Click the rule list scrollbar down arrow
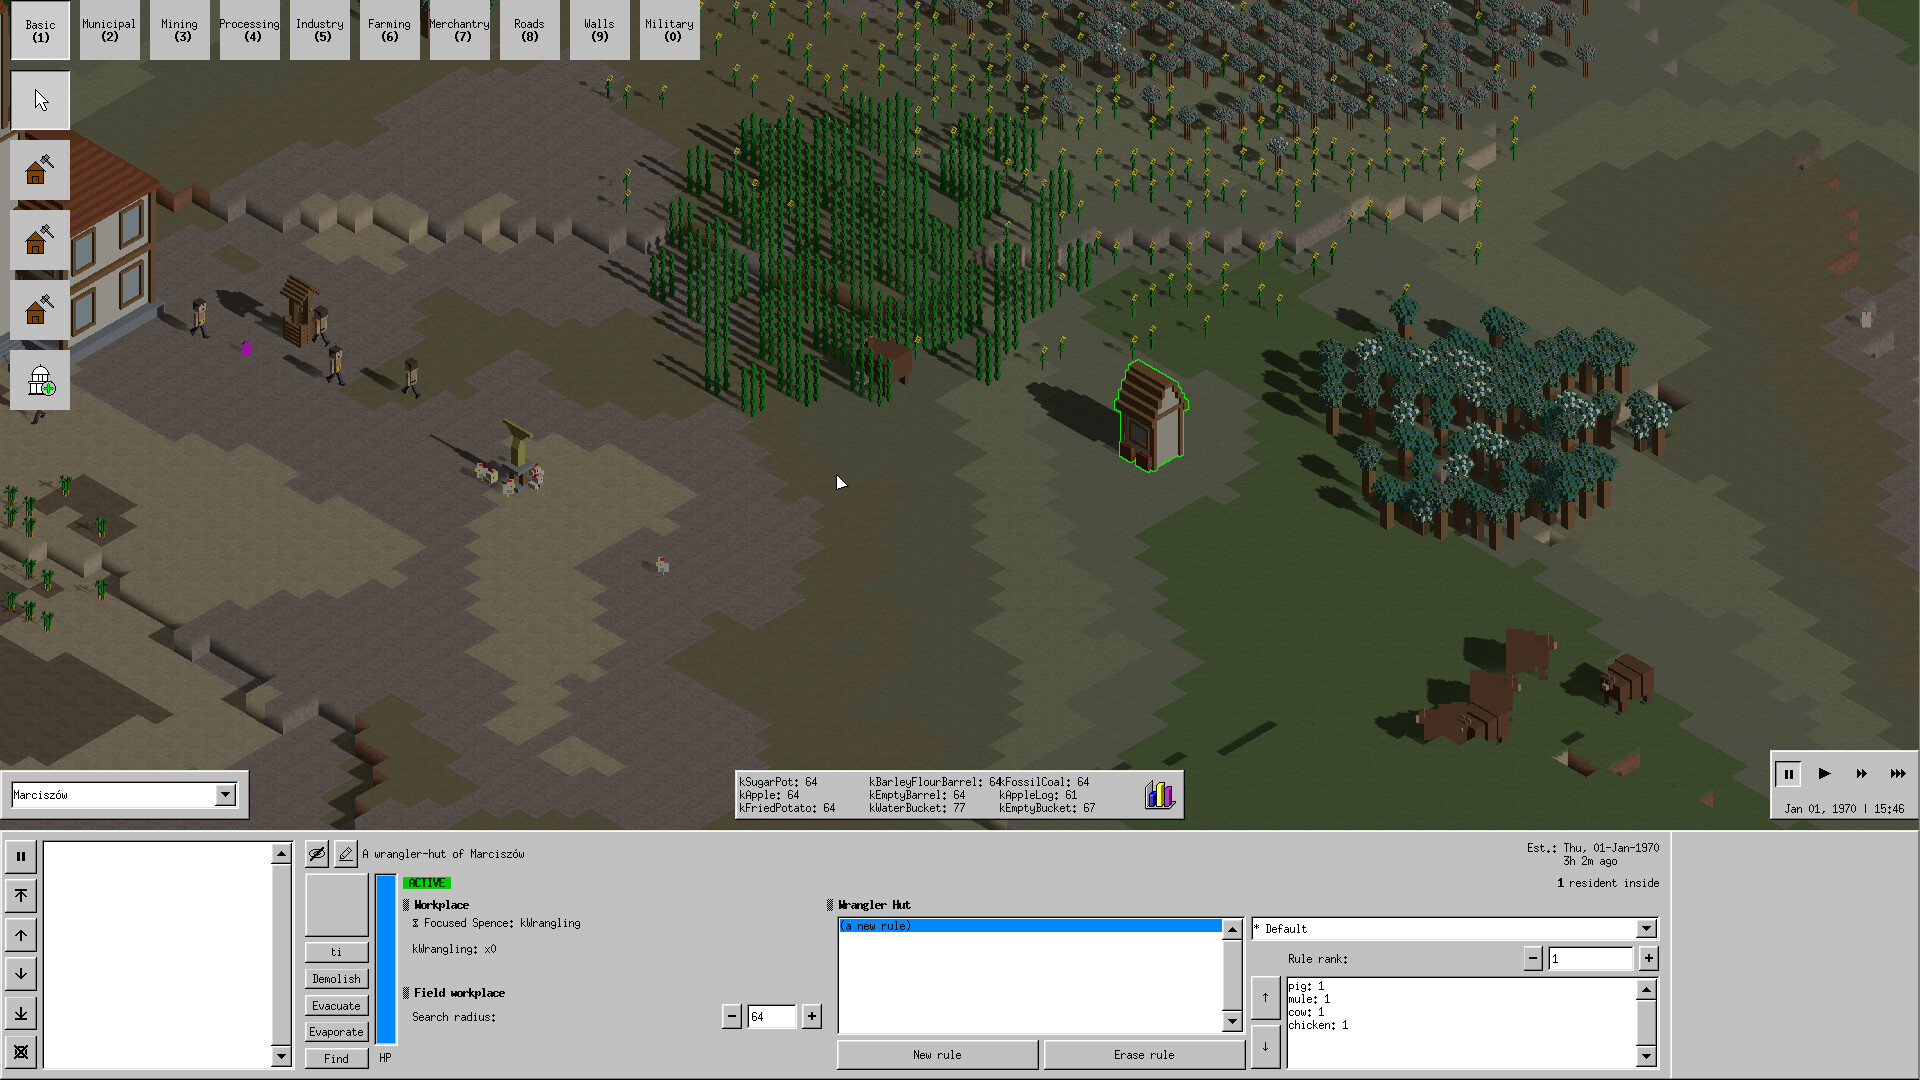Image resolution: width=1920 pixels, height=1080 pixels. (1233, 1021)
